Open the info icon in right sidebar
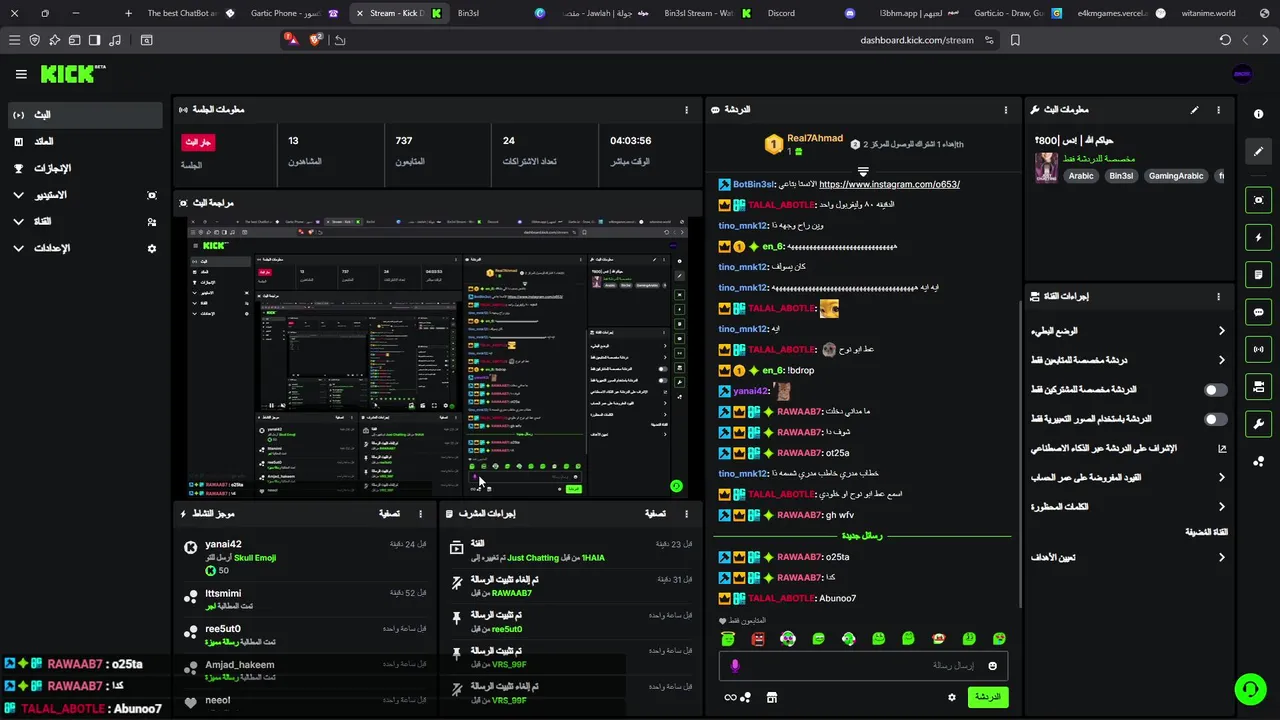This screenshot has height=720, width=1280. point(1258,114)
